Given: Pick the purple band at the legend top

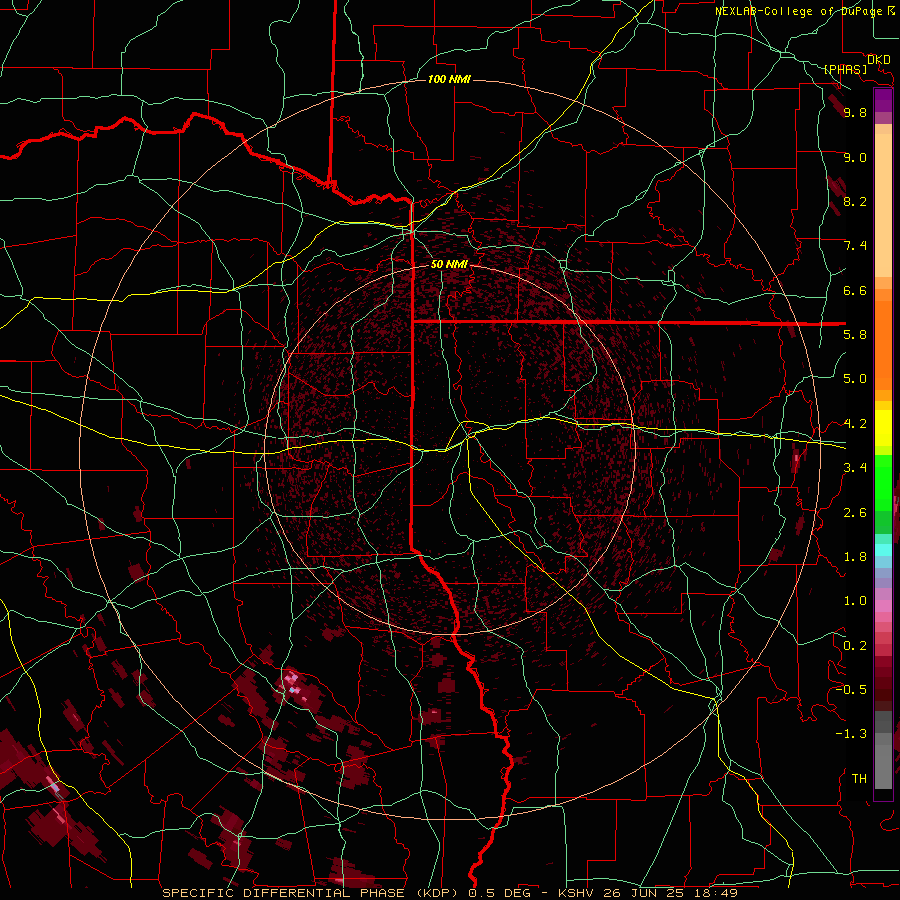Looking at the screenshot, I should coord(883,100).
